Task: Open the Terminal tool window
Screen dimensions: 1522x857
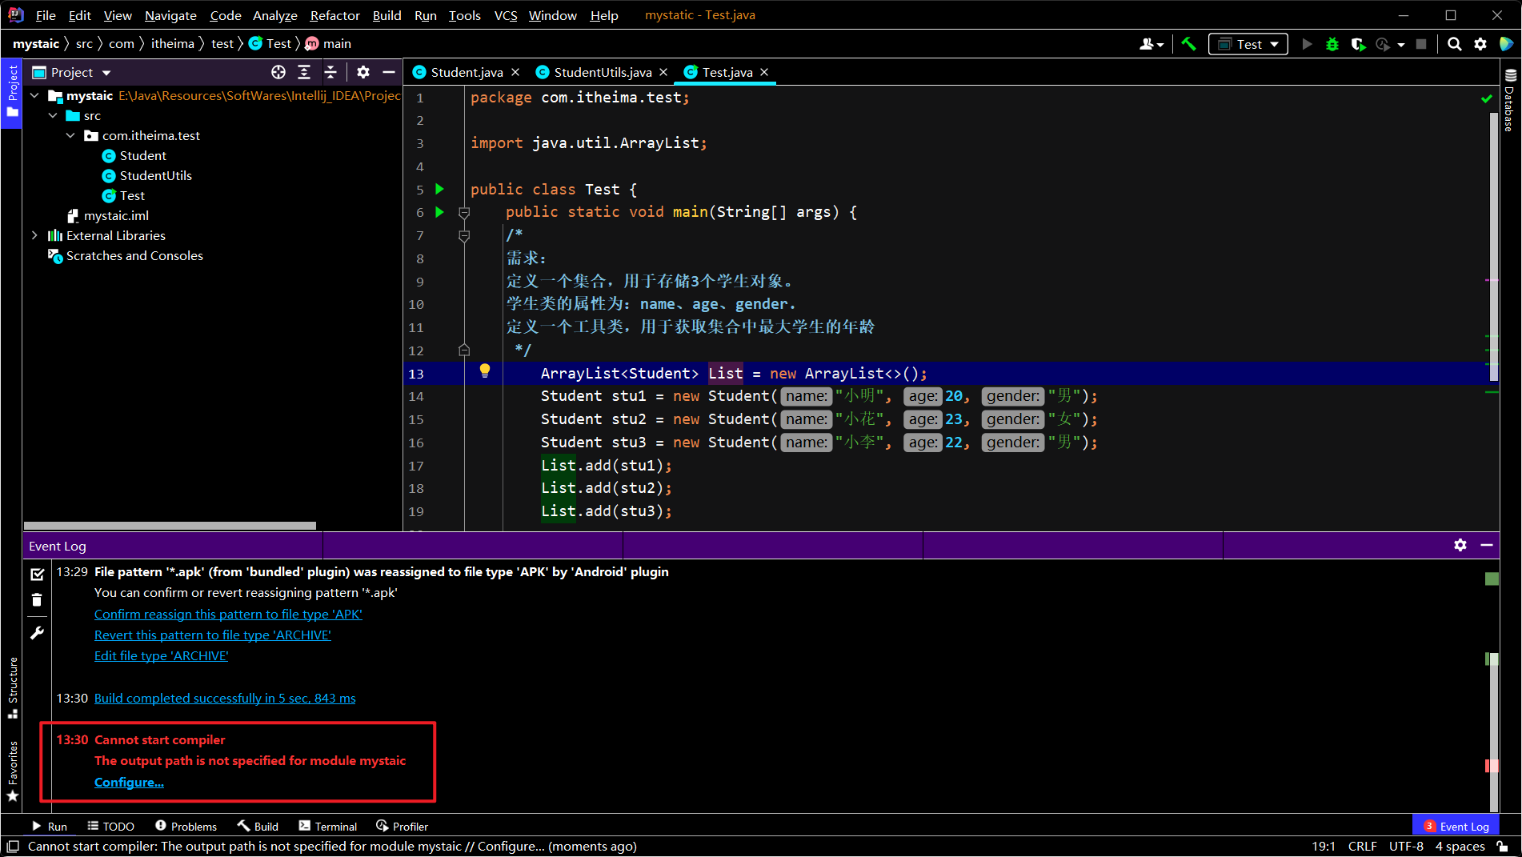Action: pos(327,826)
